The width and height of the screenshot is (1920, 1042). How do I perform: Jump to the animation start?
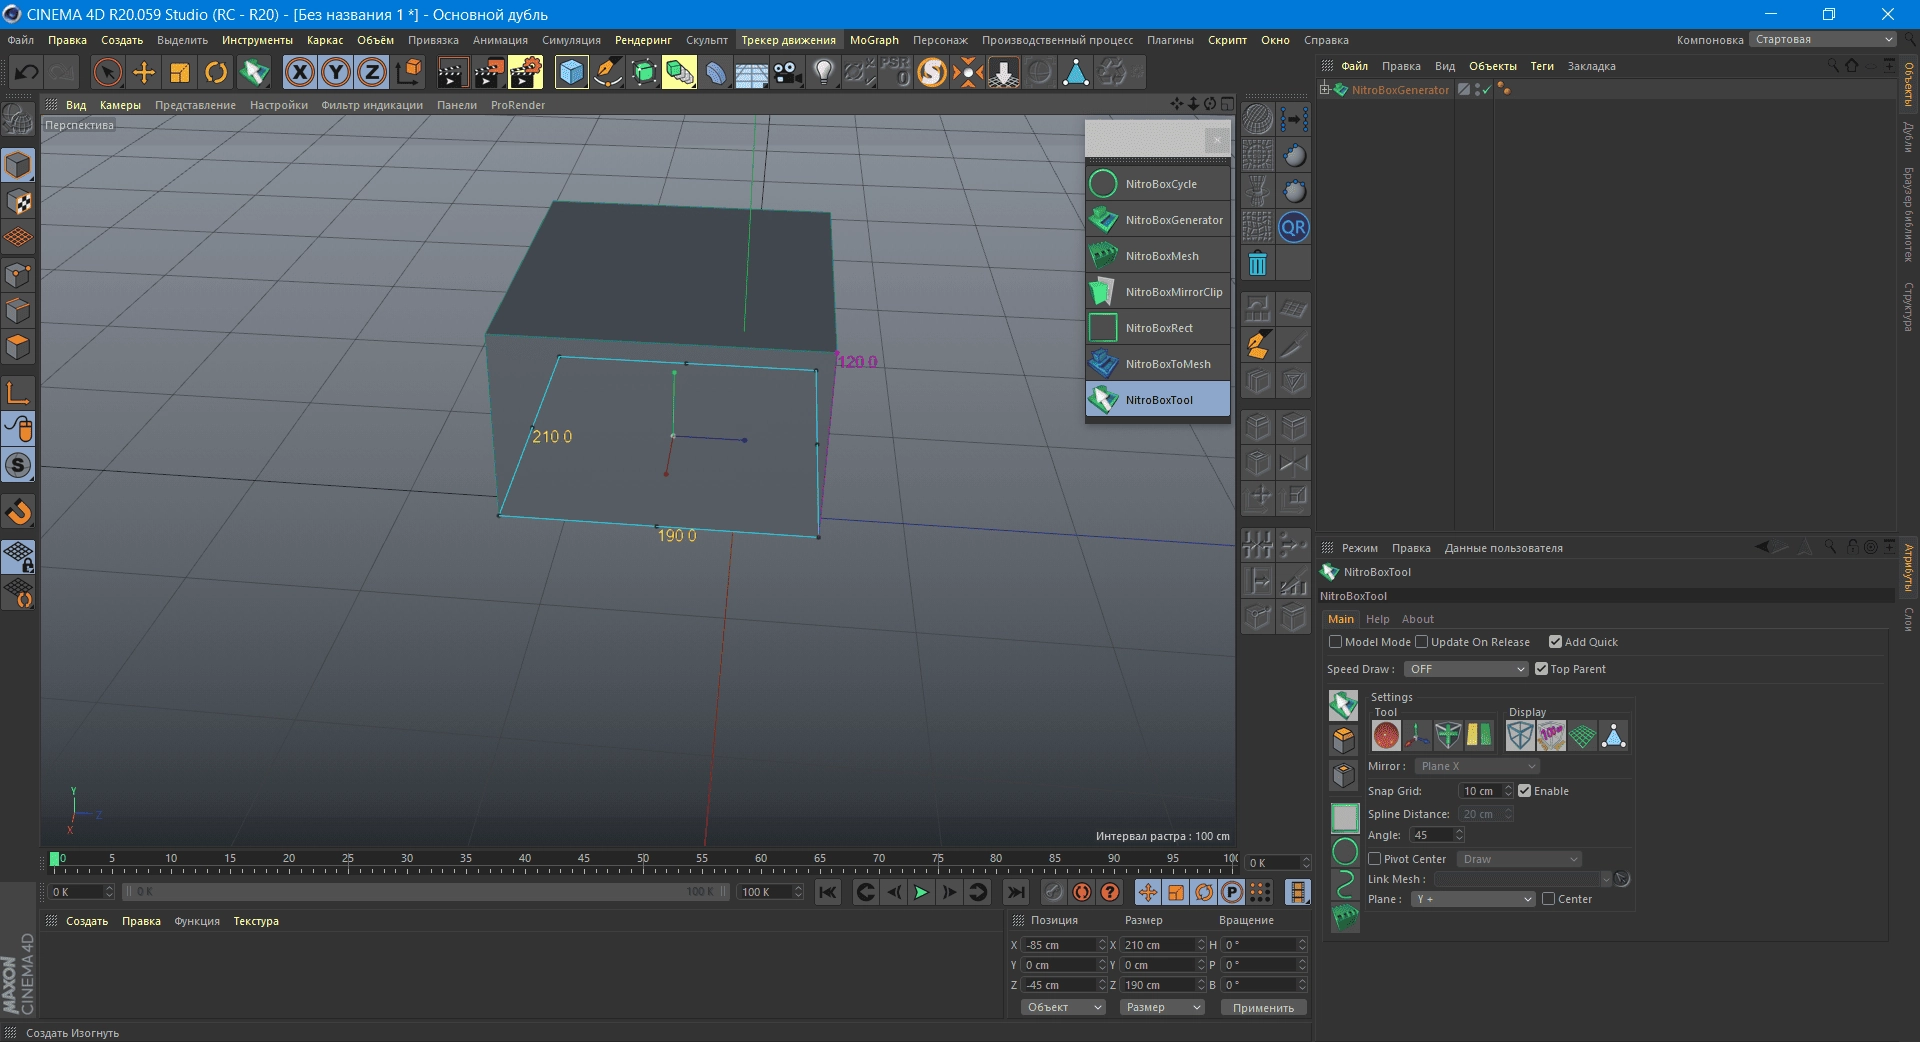coord(828,892)
